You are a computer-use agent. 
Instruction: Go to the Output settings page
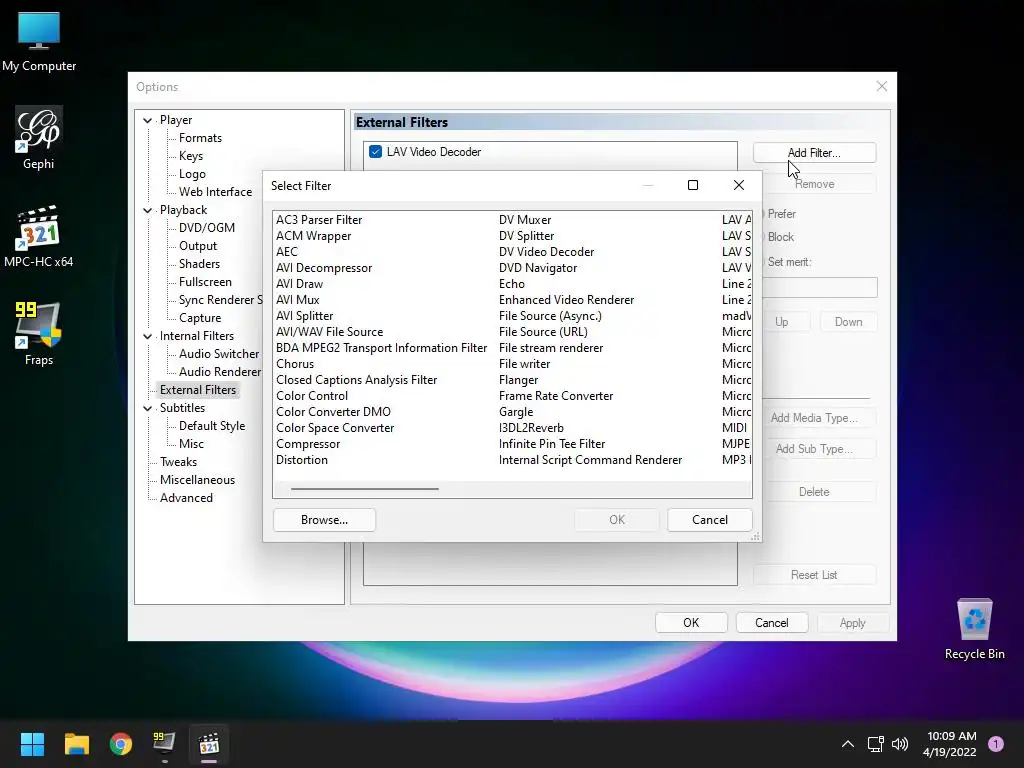[198, 246]
